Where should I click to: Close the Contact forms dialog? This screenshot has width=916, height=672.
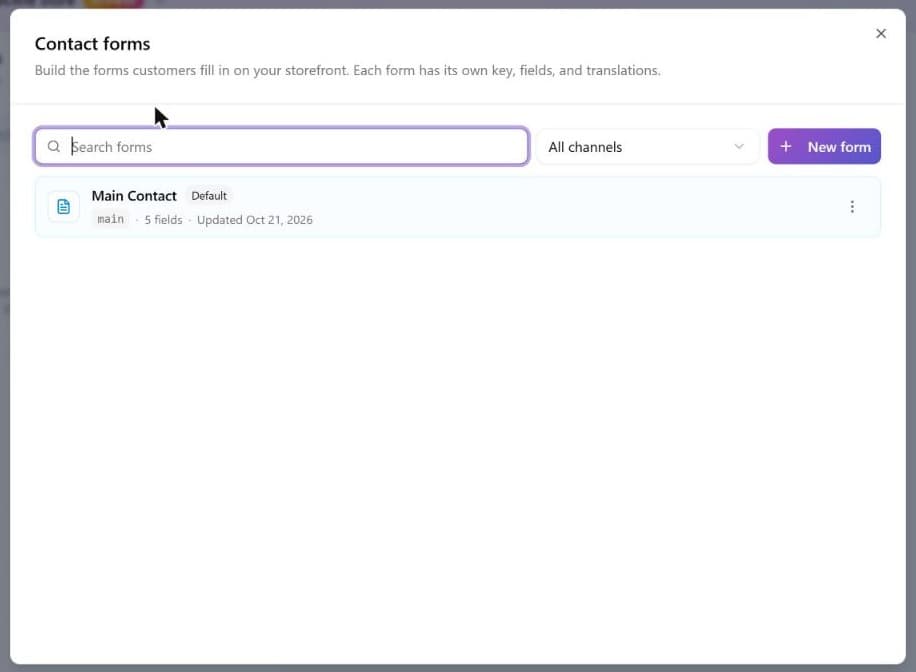880,34
